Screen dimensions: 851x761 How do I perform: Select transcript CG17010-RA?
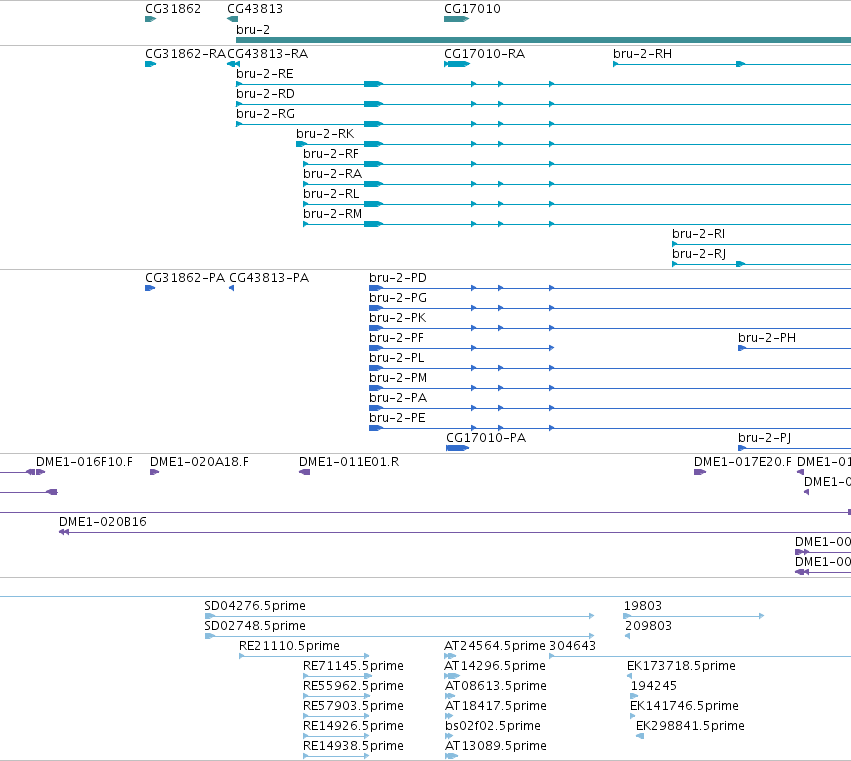(x=485, y=54)
